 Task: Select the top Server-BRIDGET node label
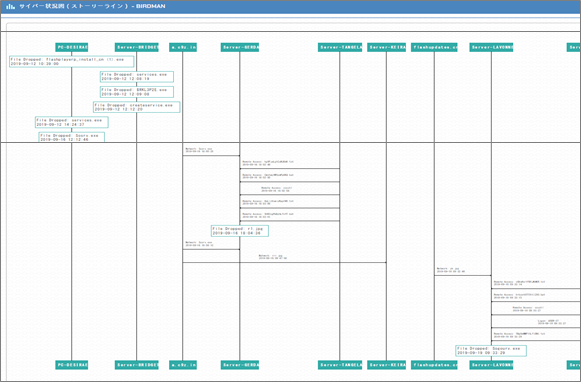point(136,47)
